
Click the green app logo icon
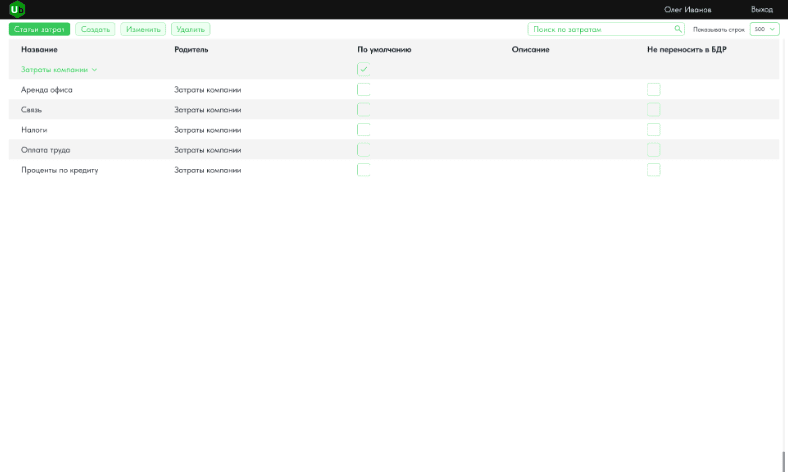16,9
